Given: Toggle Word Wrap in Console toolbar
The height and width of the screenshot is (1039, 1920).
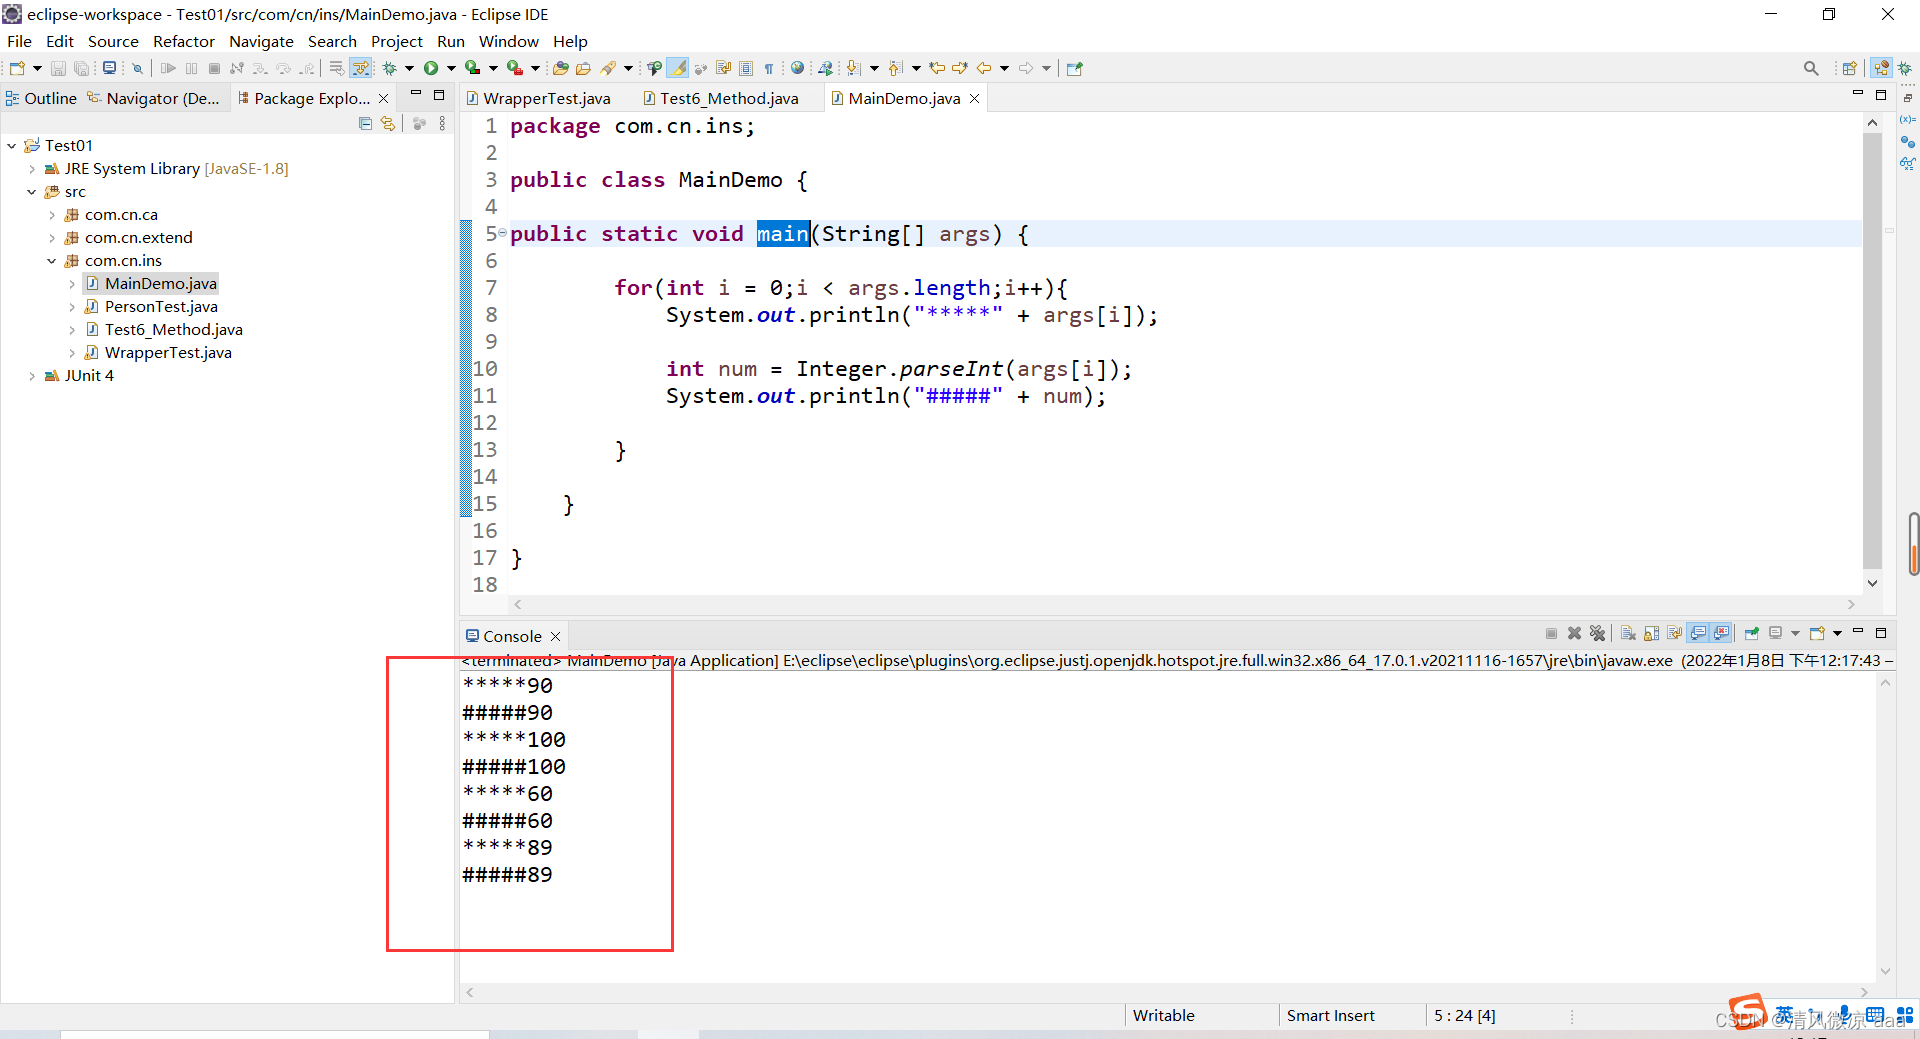Looking at the screenshot, I should coord(1674,633).
